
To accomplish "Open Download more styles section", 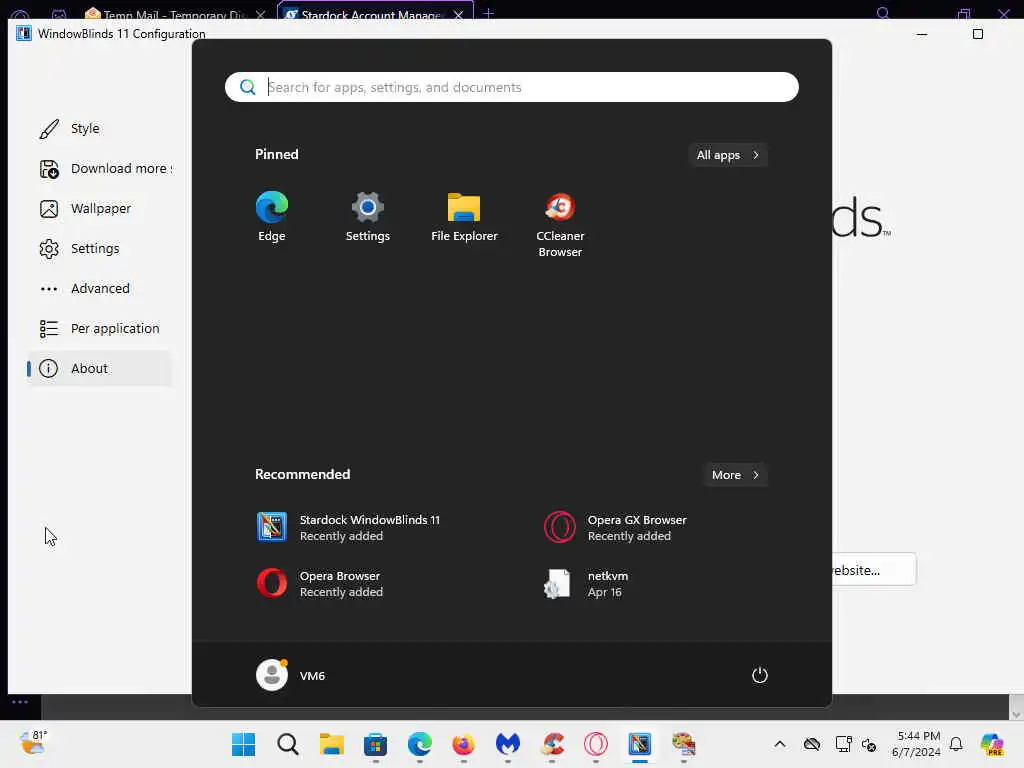I will point(99,169).
